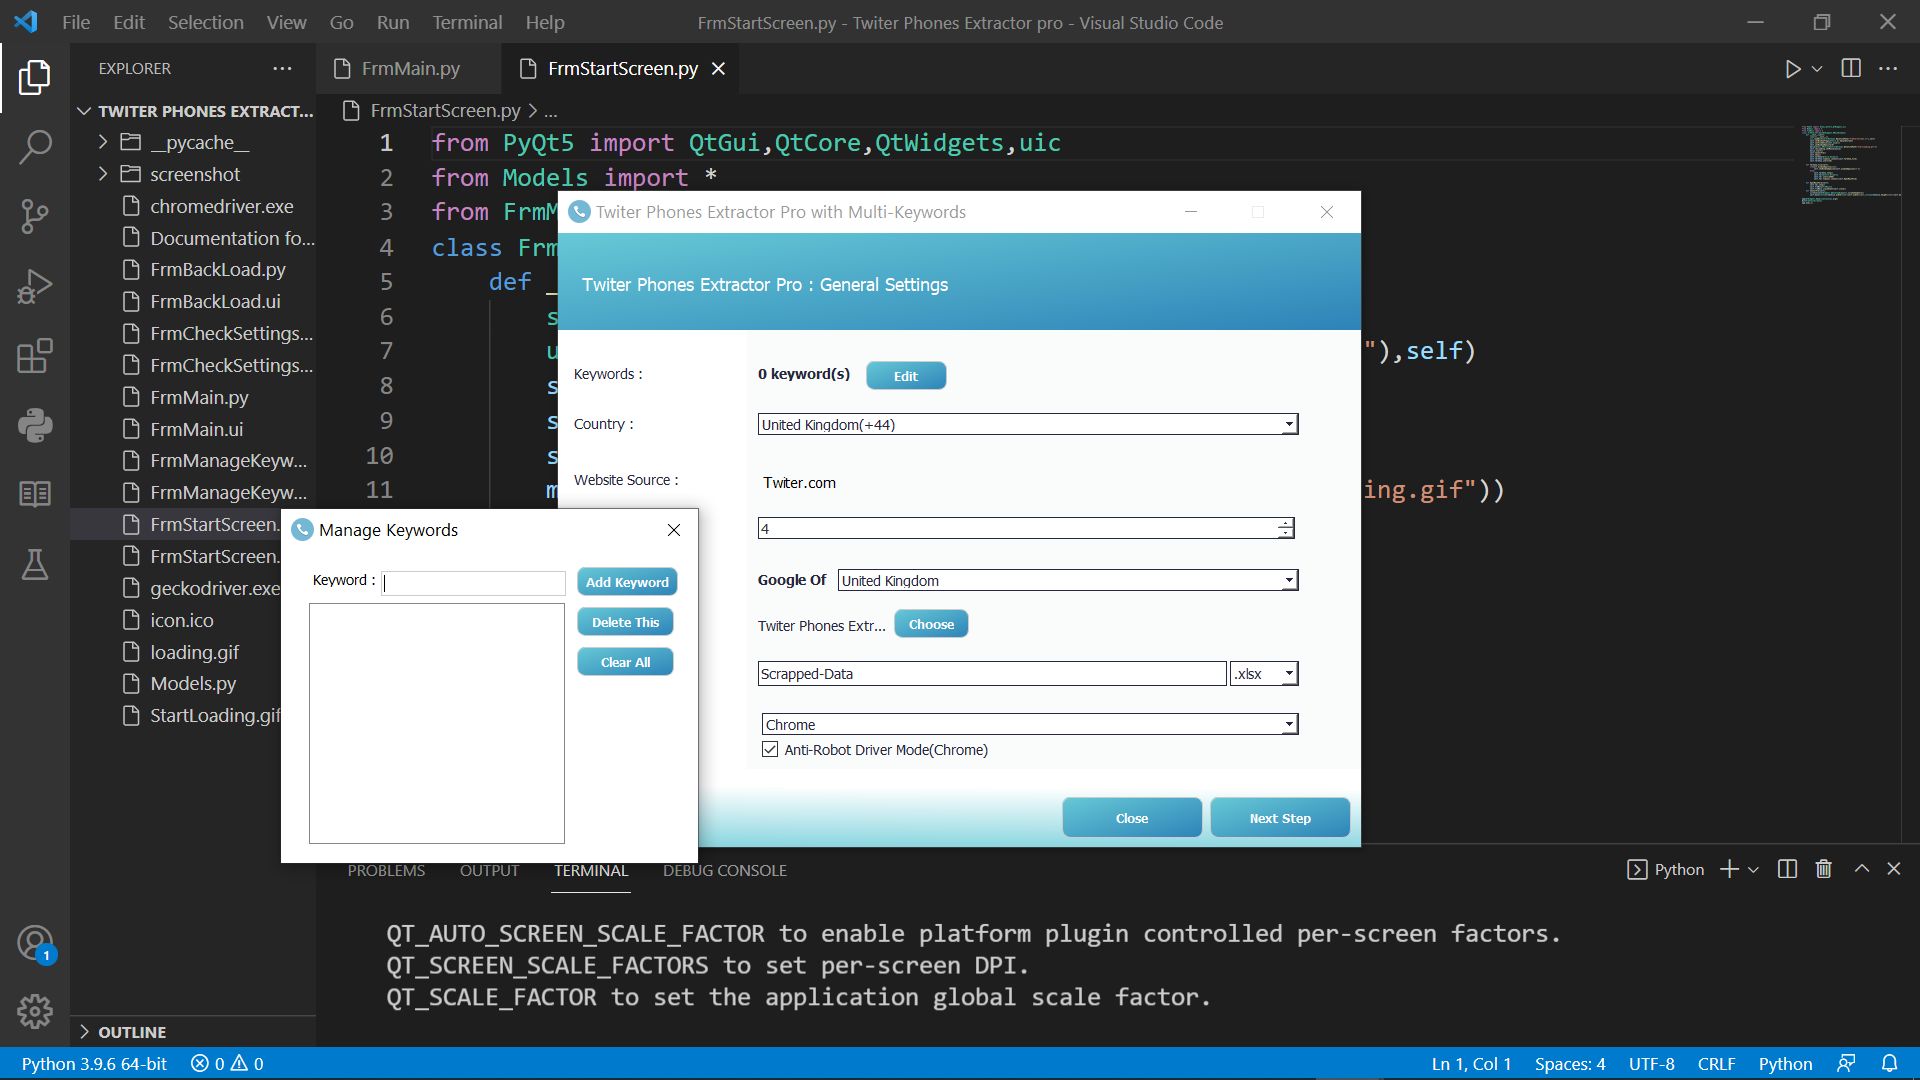Click the keywords list box
Viewport: 1920px width, 1080px height.
437,723
